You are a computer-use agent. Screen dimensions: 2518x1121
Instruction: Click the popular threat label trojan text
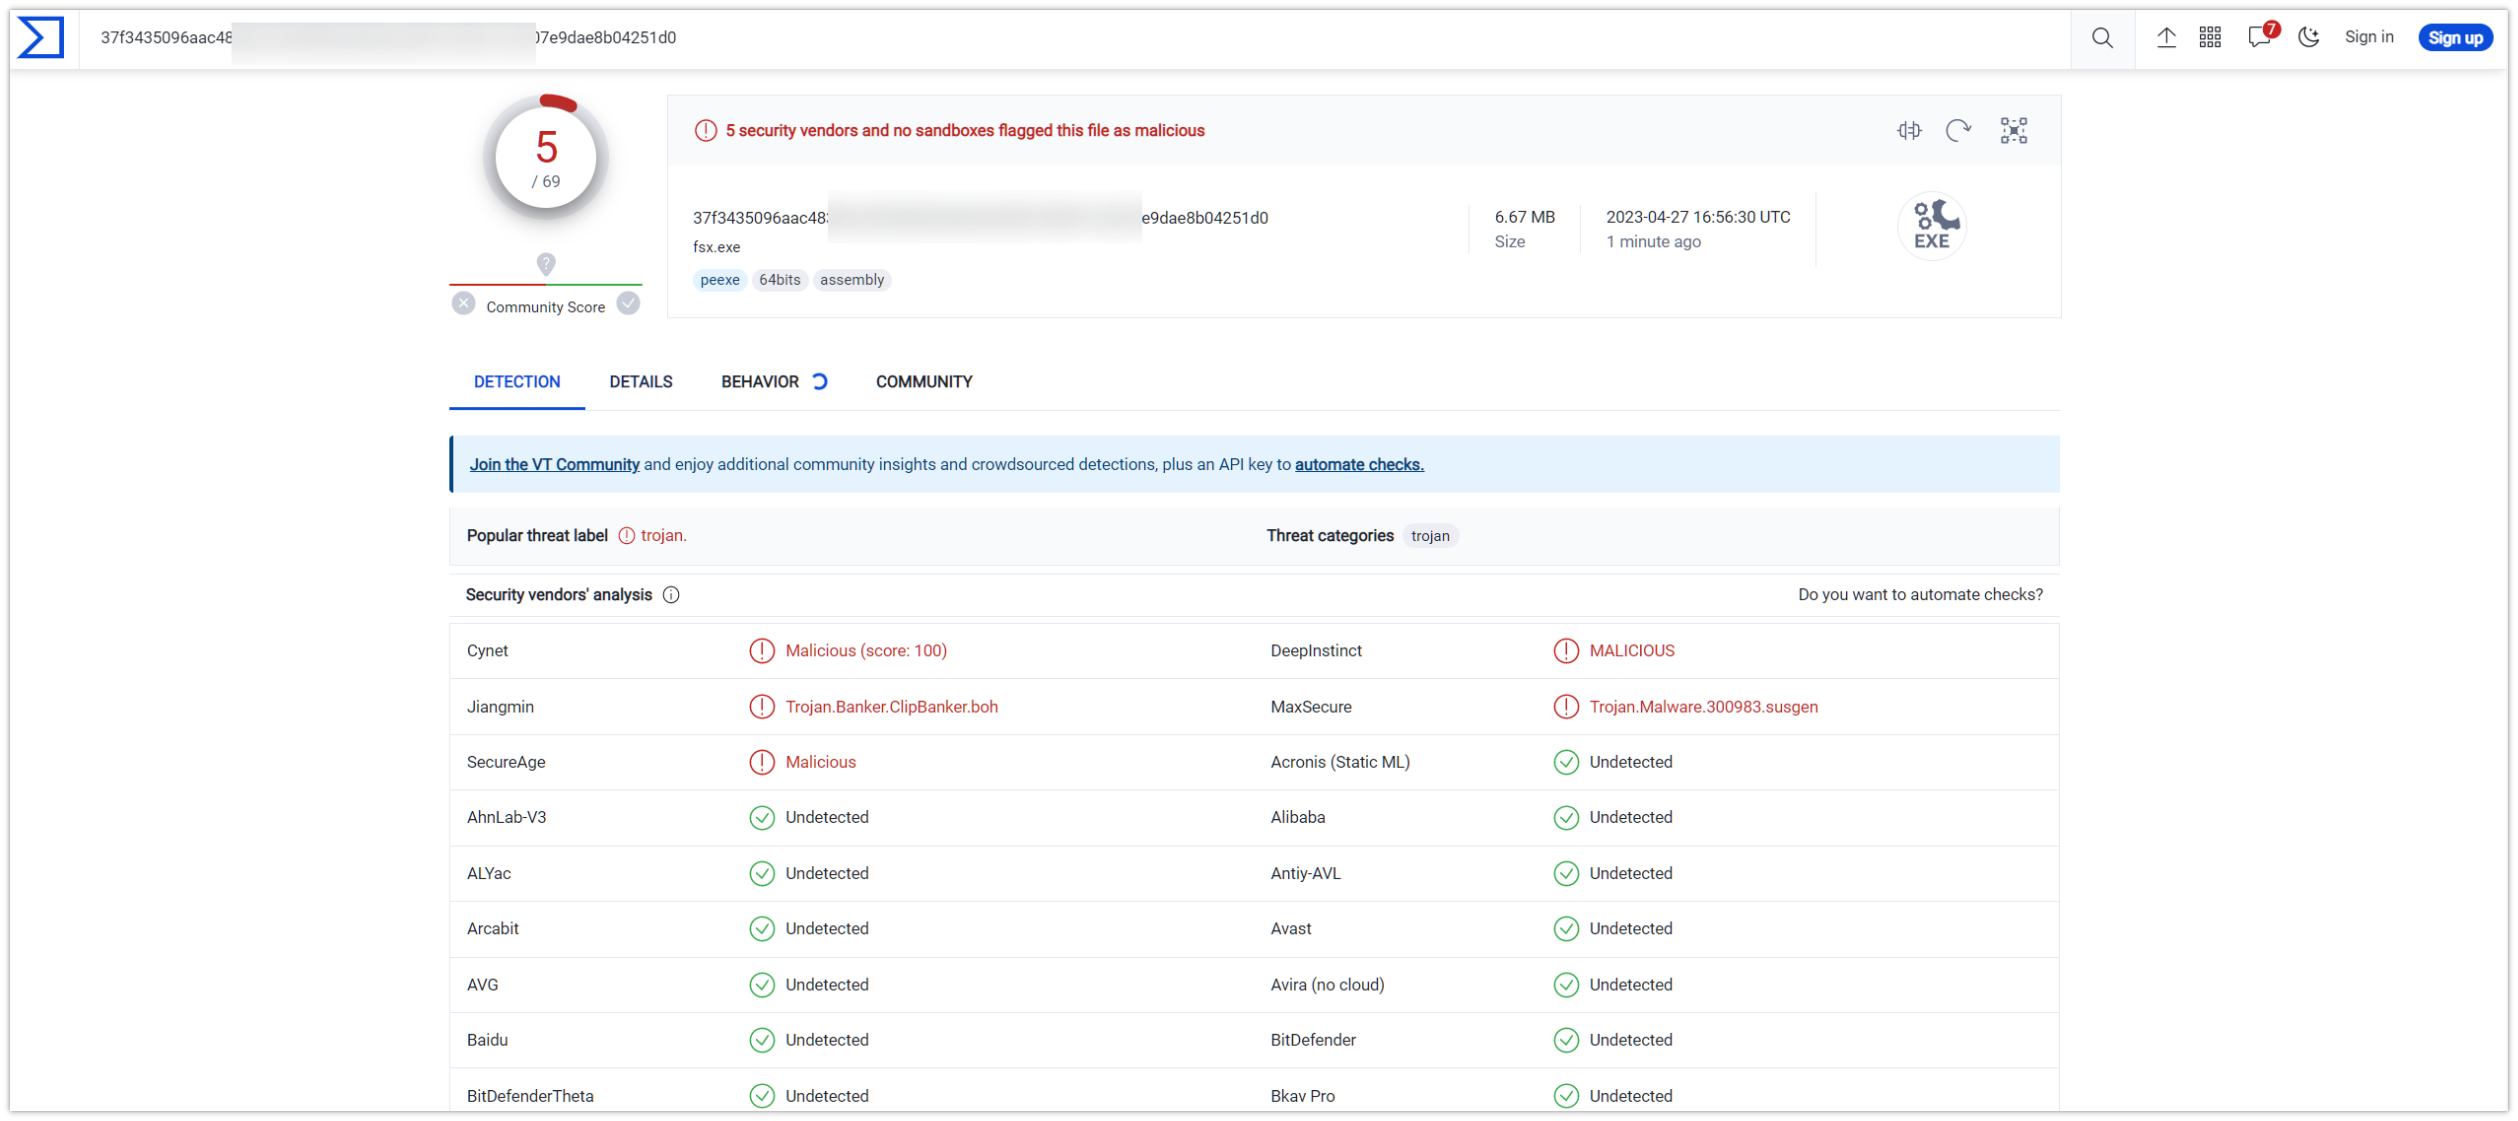click(663, 536)
